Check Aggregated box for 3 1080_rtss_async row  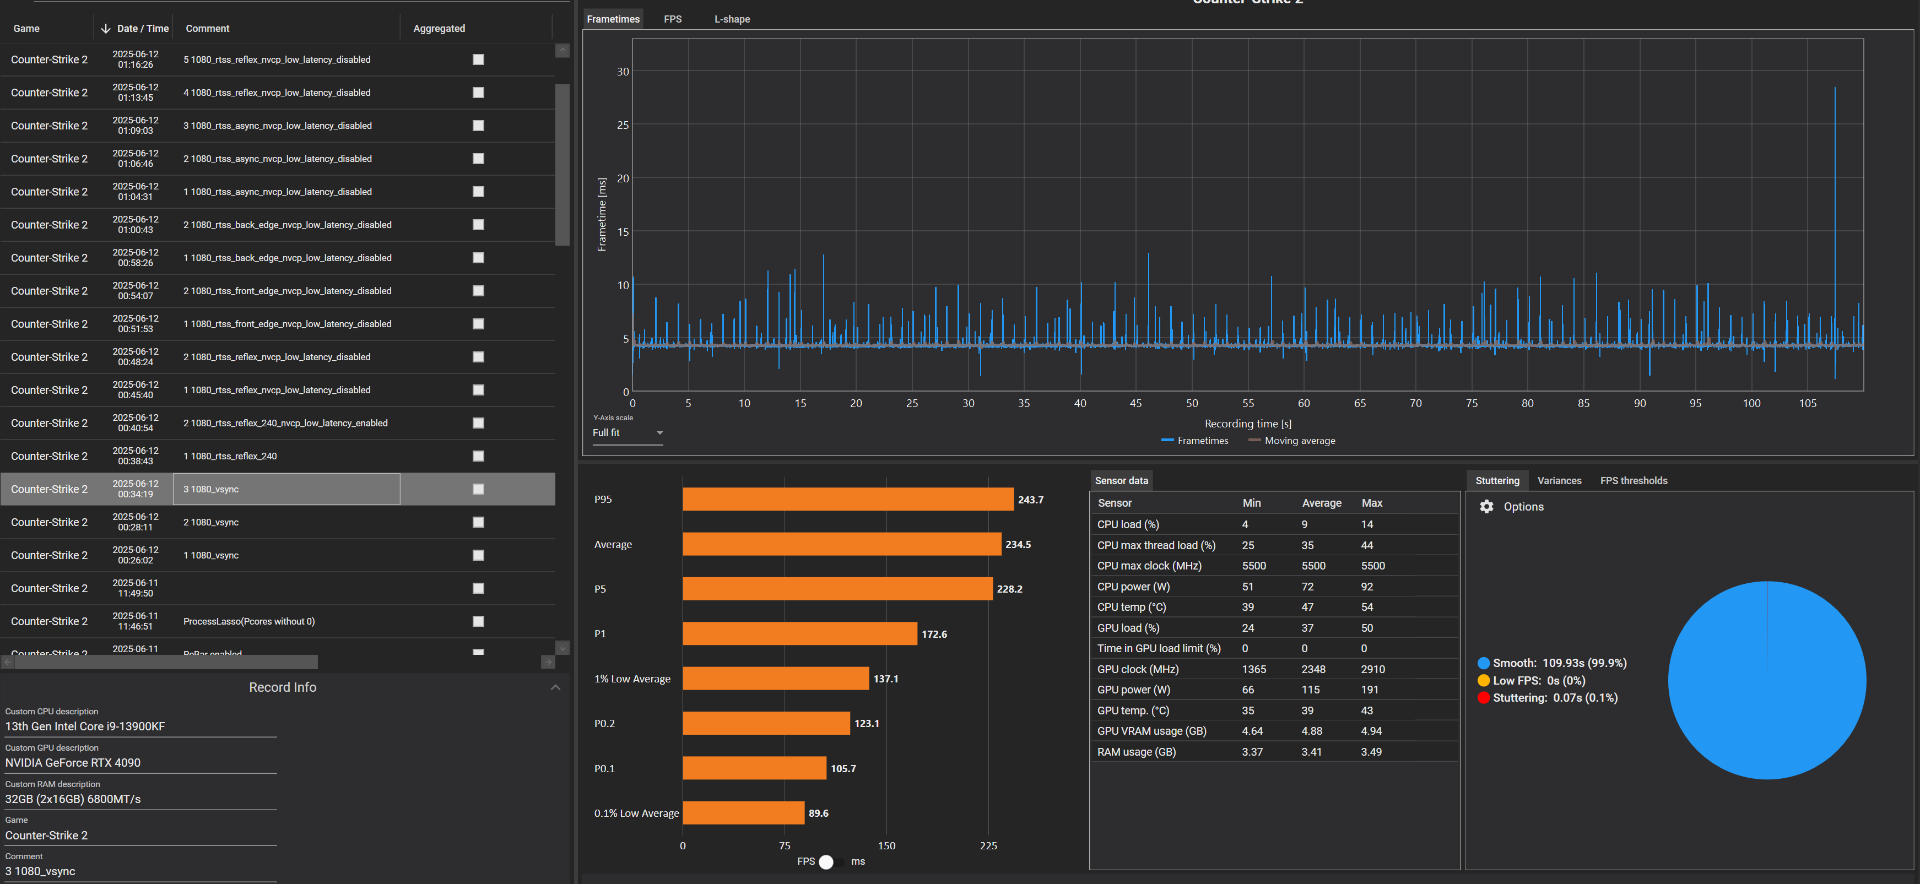(478, 126)
